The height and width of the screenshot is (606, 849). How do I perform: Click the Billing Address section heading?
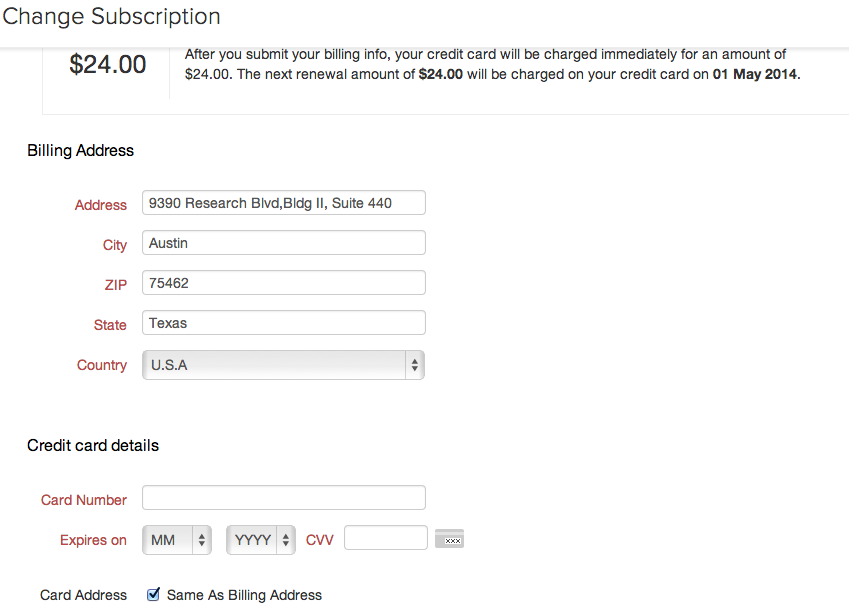click(81, 151)
